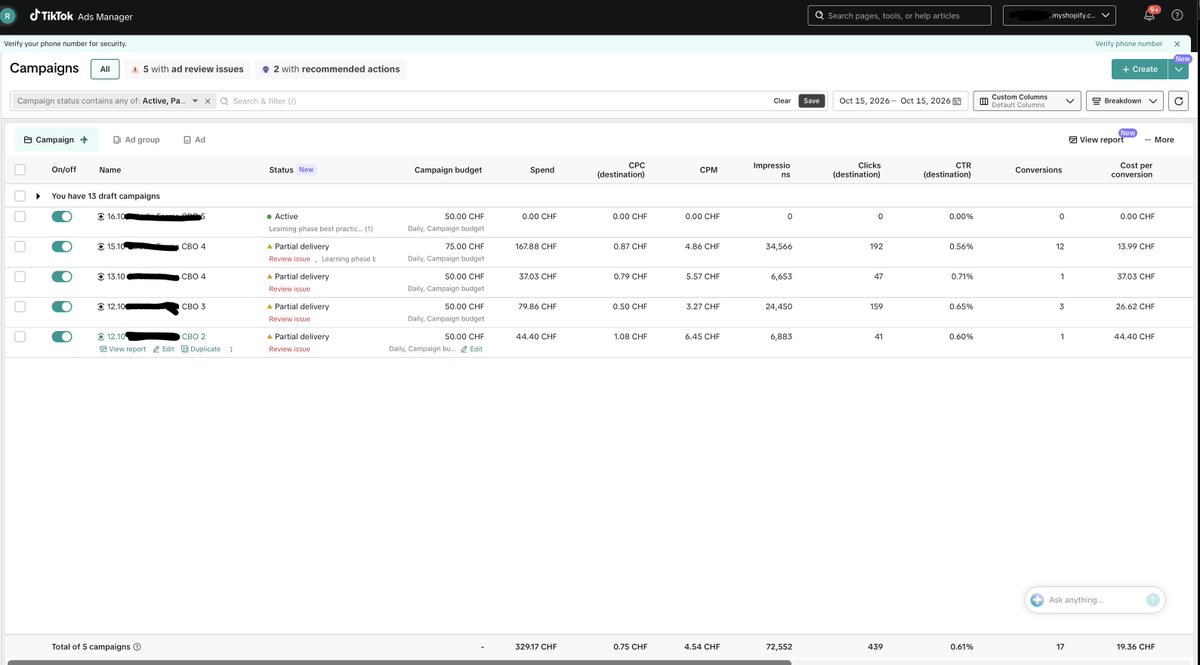Click the magnifier icon in the top search bar
The width and height of the screenshot is (1200, 665).
[820, 16]
